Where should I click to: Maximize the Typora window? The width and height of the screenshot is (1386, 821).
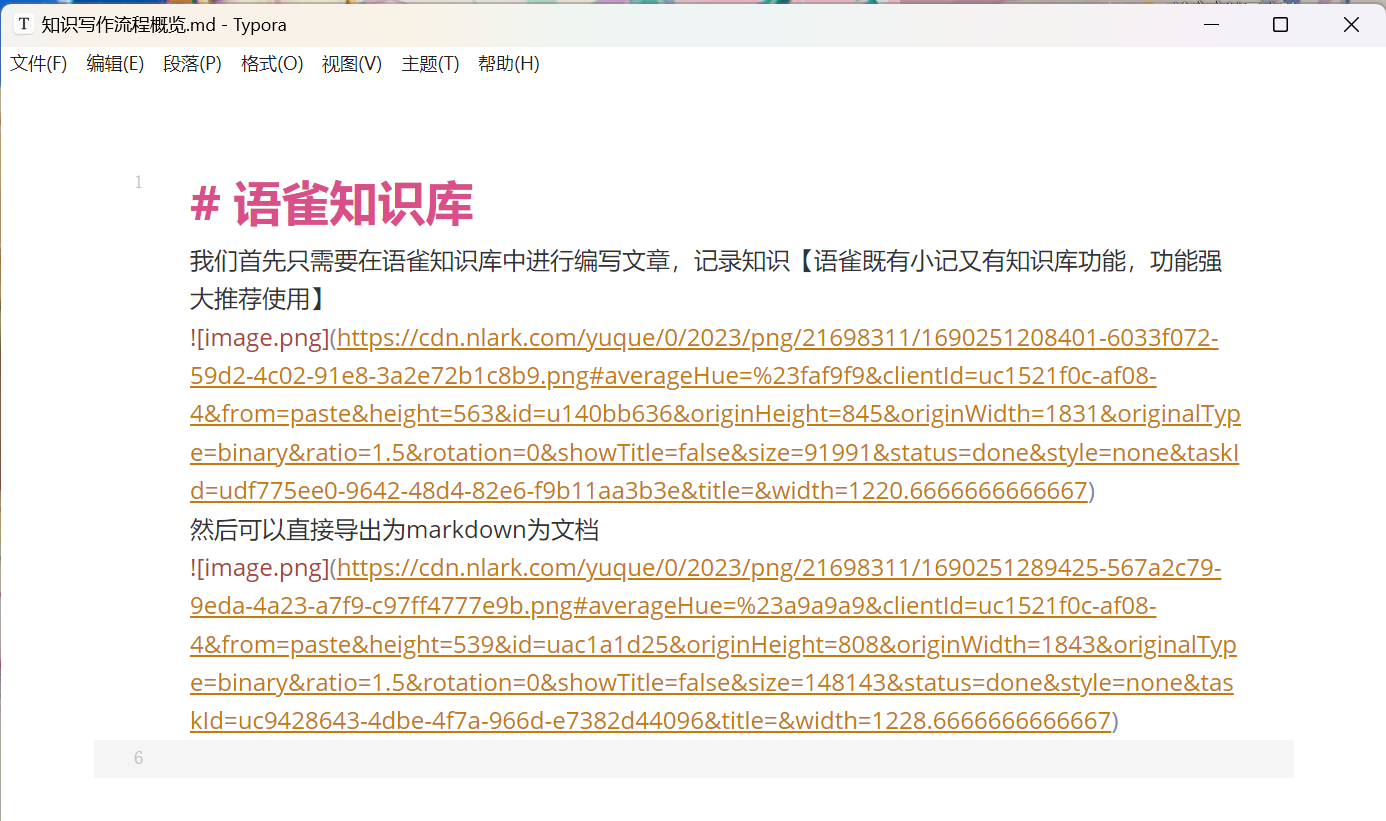tap(1280, 25)
